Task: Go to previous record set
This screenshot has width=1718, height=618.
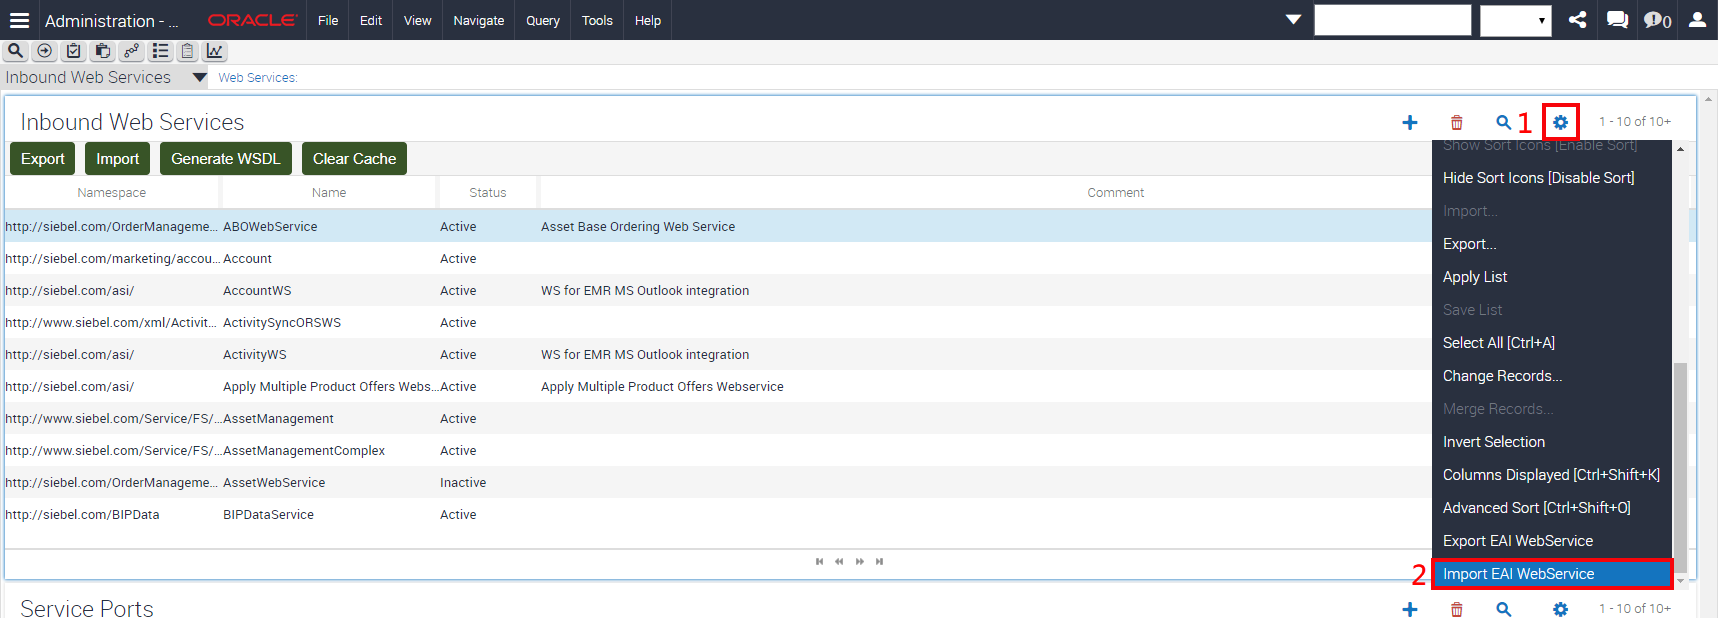Action: tap(839, 561)
